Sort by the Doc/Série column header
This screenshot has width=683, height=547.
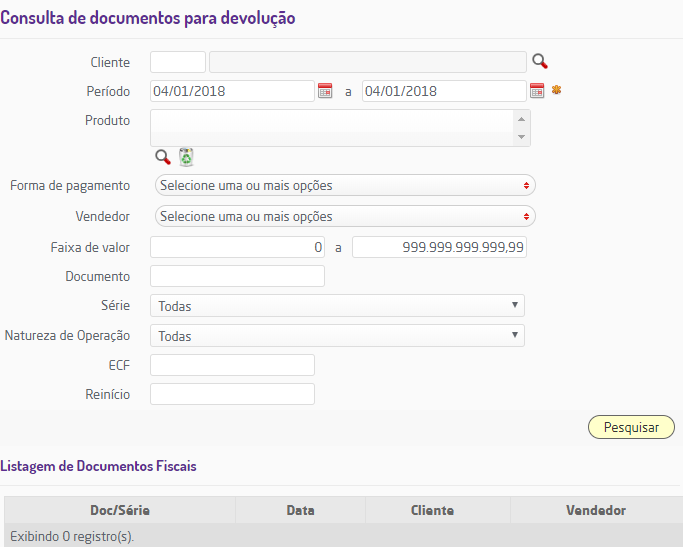tap(120, 510)
